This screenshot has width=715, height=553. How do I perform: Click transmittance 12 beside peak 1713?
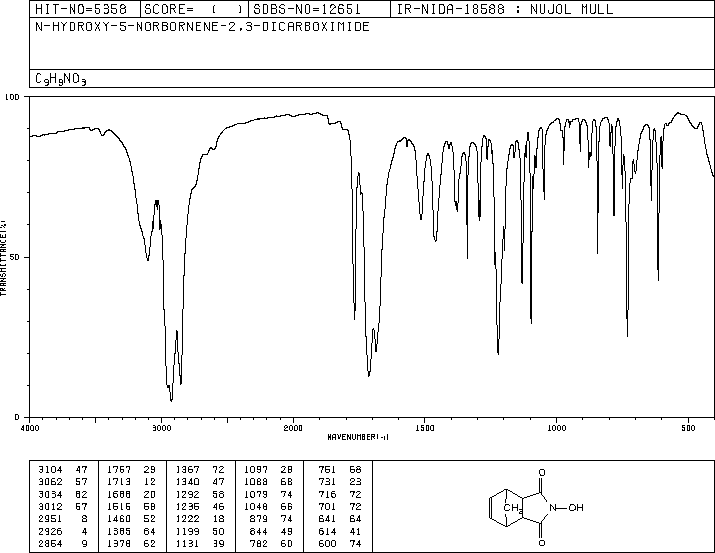150,482
